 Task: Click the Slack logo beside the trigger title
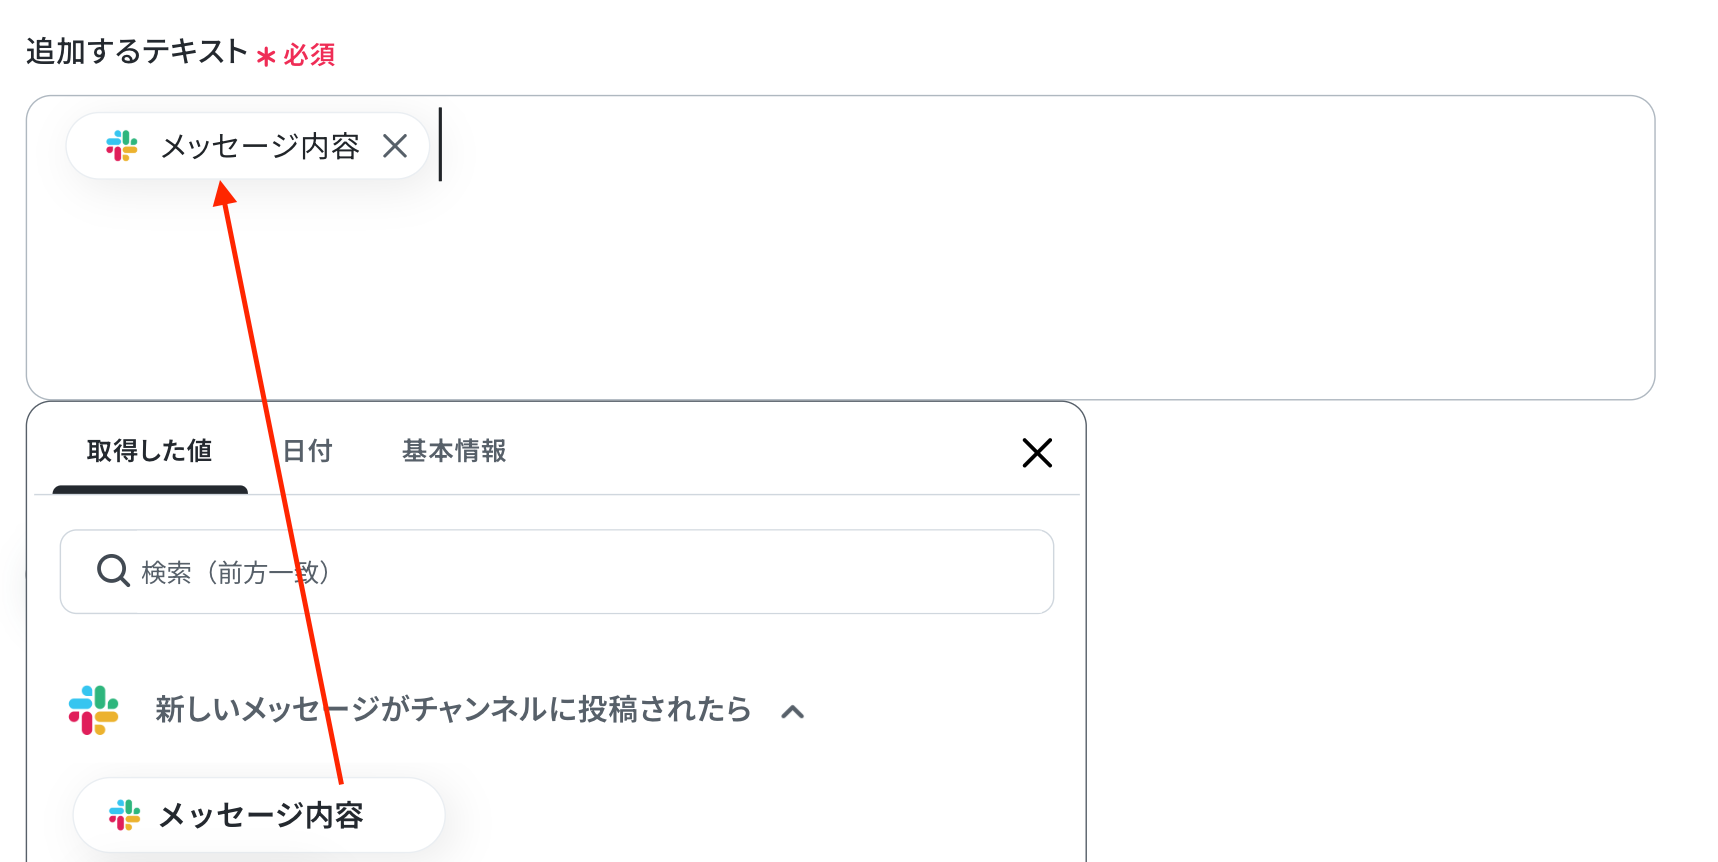tap(94, 710)
